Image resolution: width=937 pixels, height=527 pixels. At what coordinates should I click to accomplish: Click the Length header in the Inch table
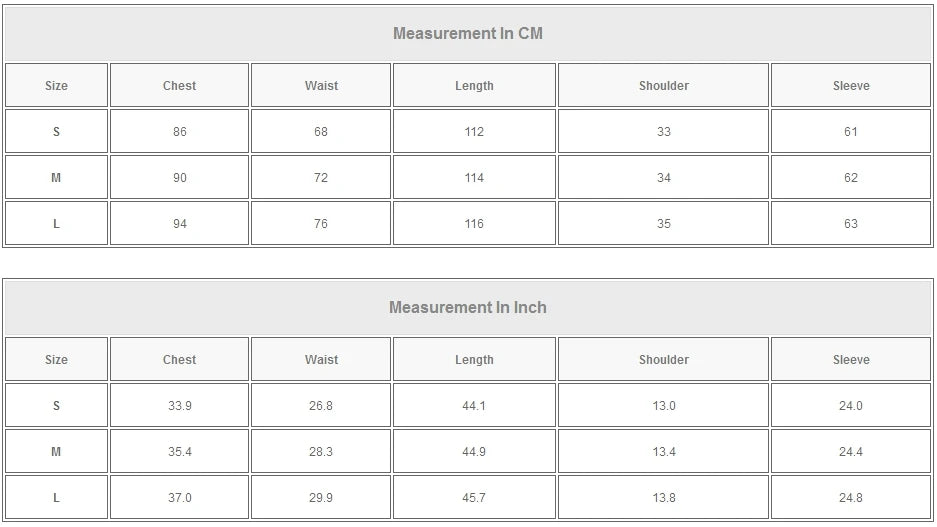coord(474,360)
